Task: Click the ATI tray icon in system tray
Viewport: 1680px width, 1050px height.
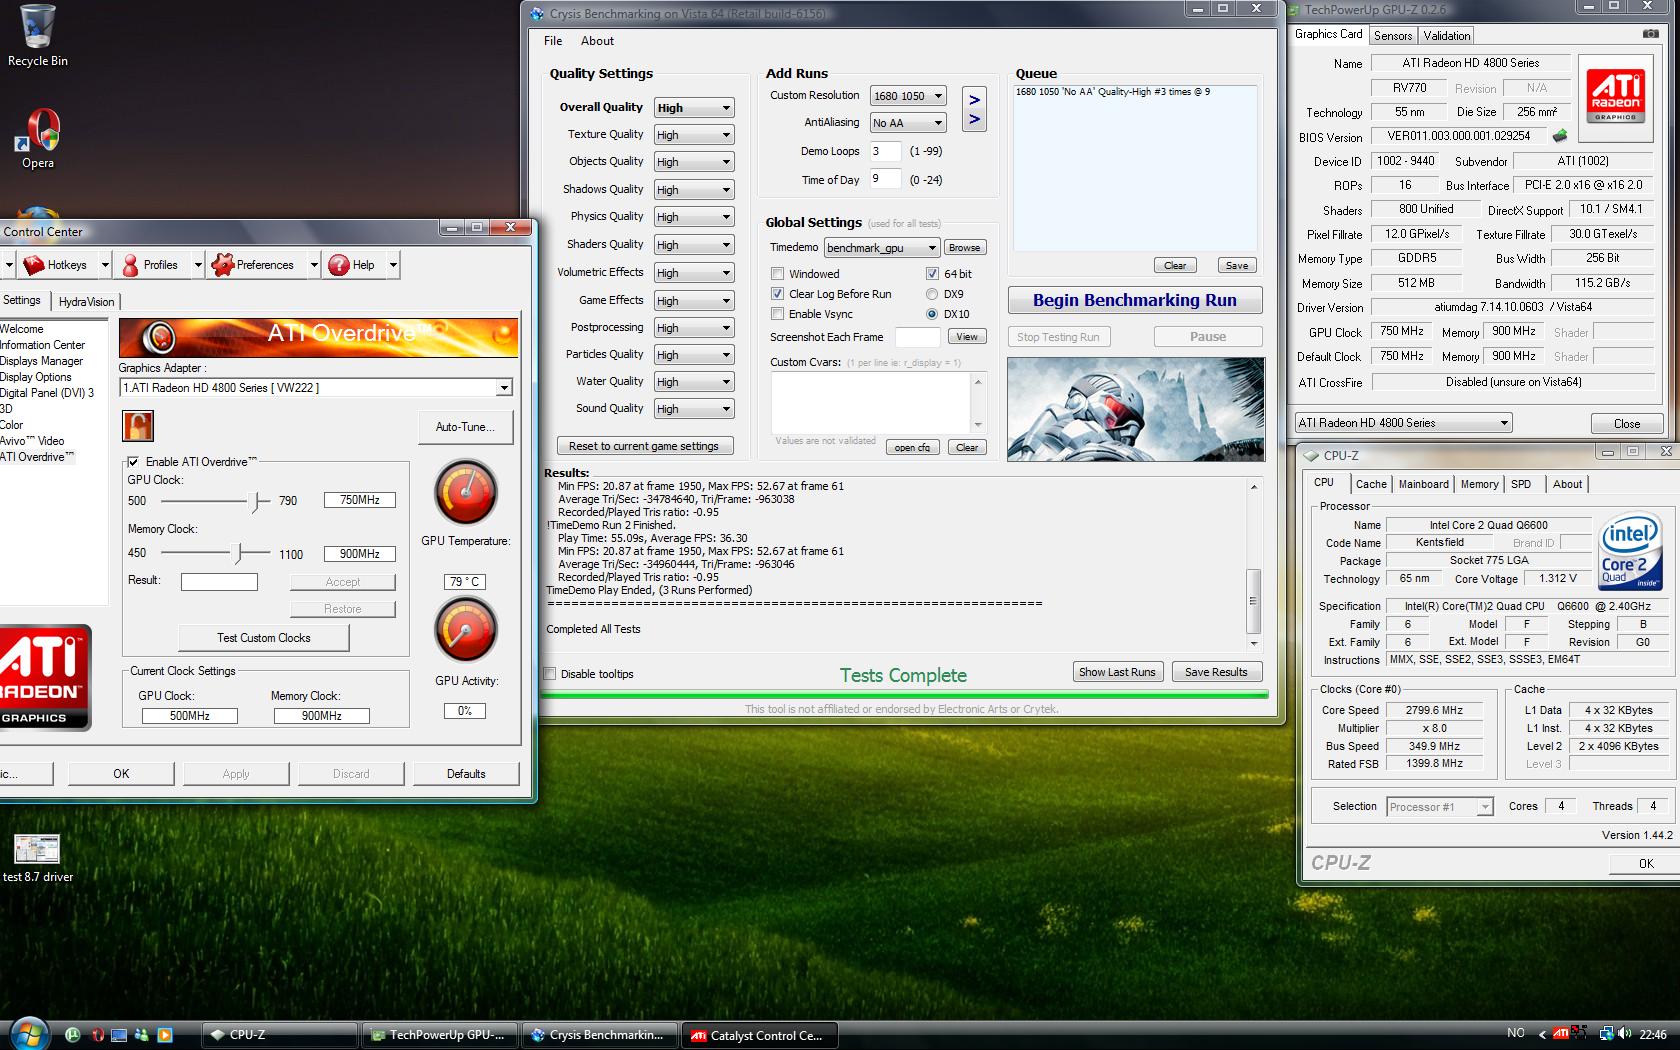Action: pos(1561,1034)
